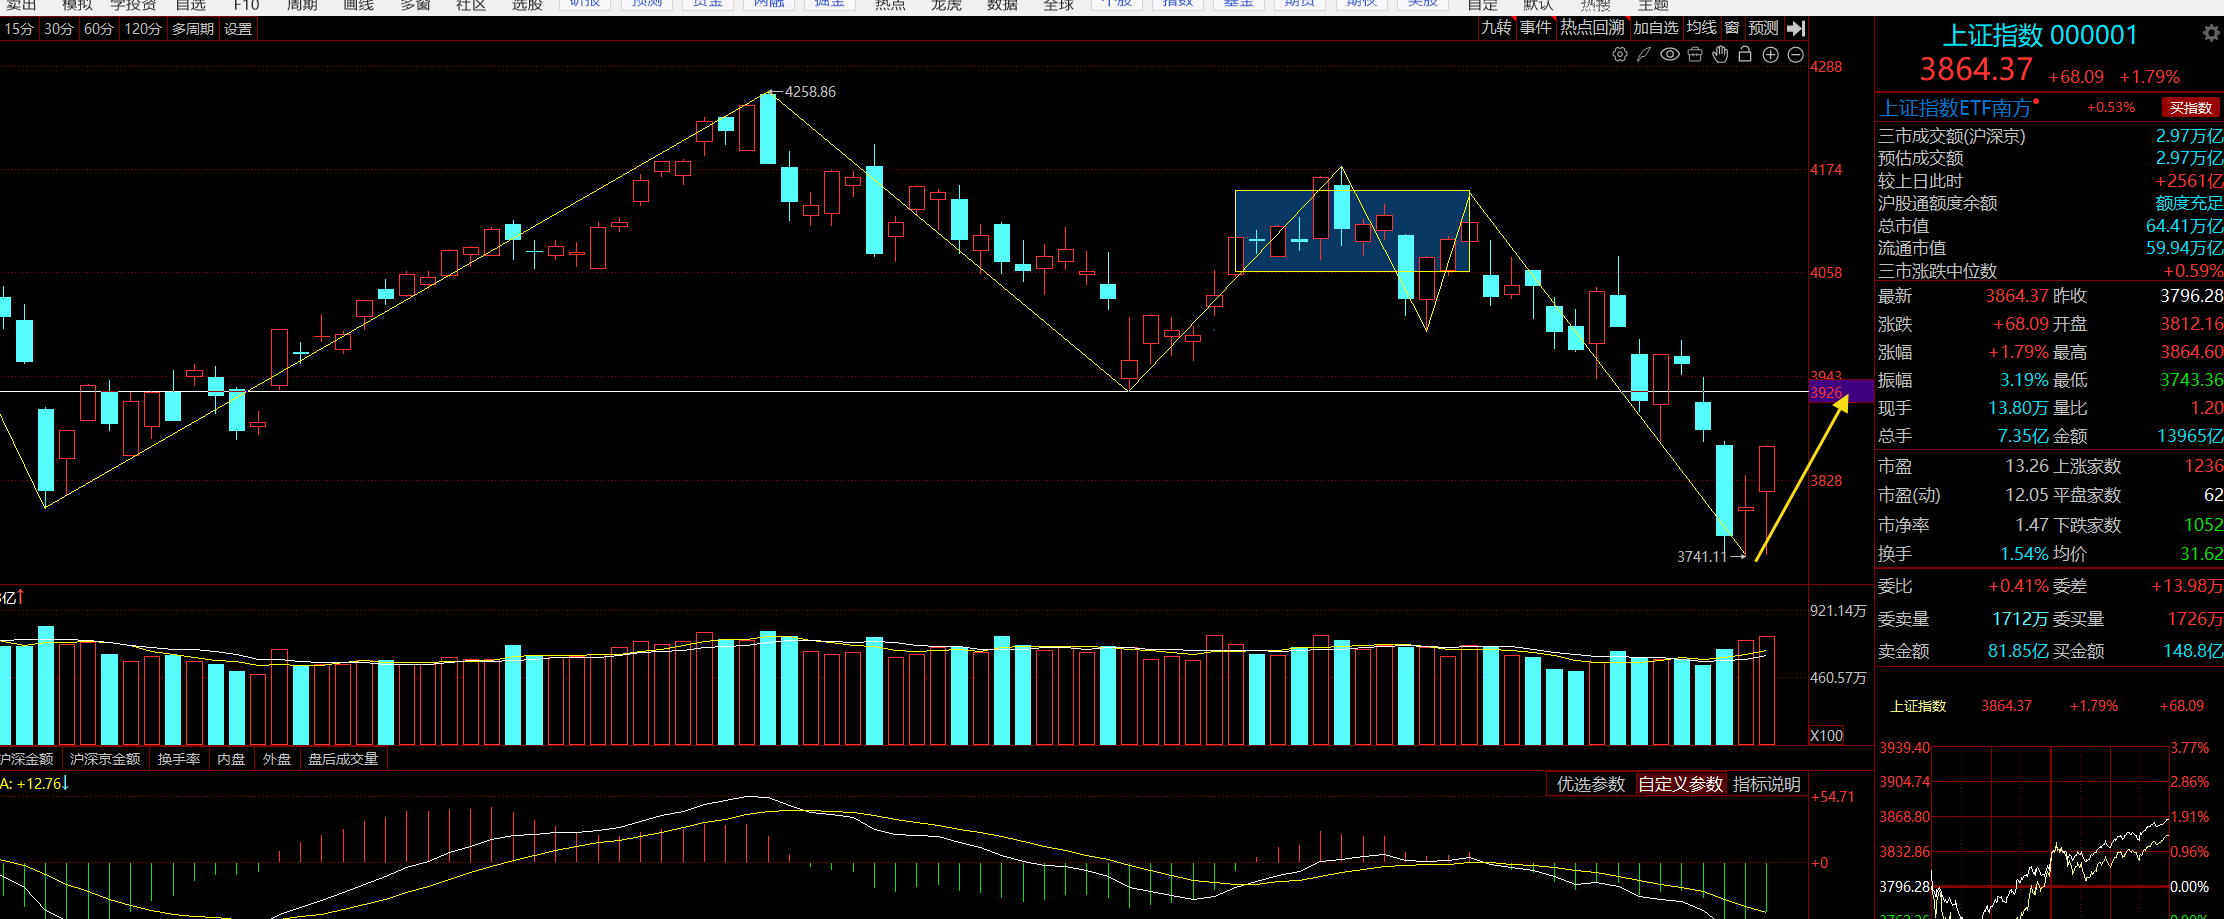Open the 数据 data menu
The width and height of the screenshot is (2224, 919).
(1002, 5)
